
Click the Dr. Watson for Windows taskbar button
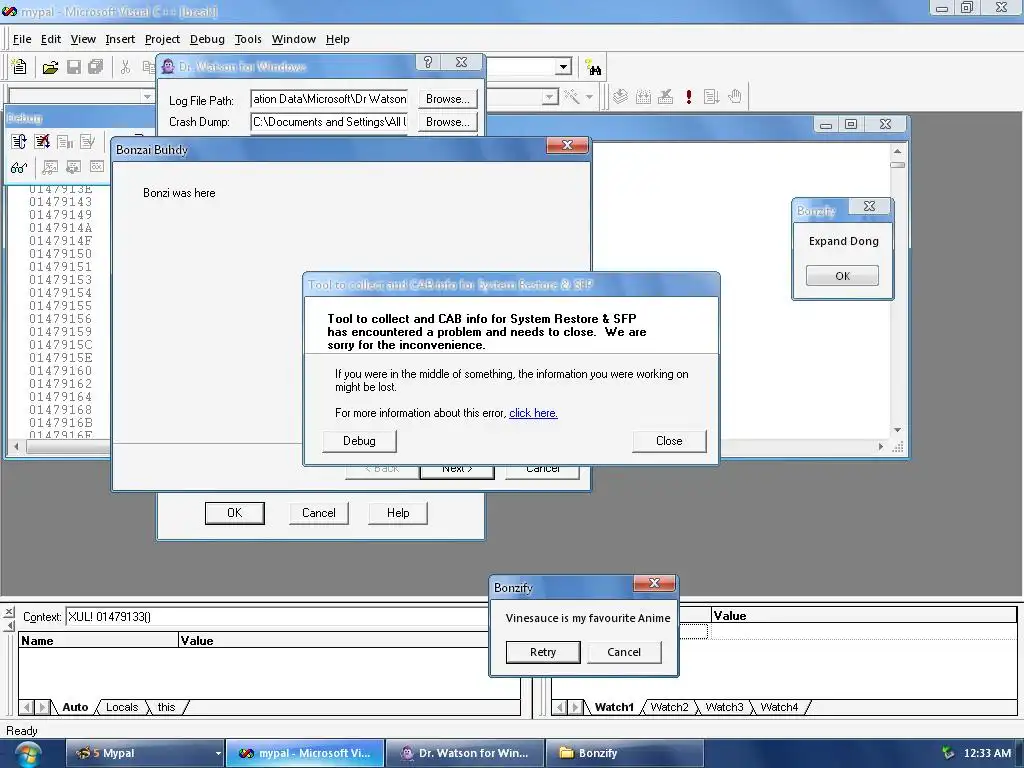[465, 753]
